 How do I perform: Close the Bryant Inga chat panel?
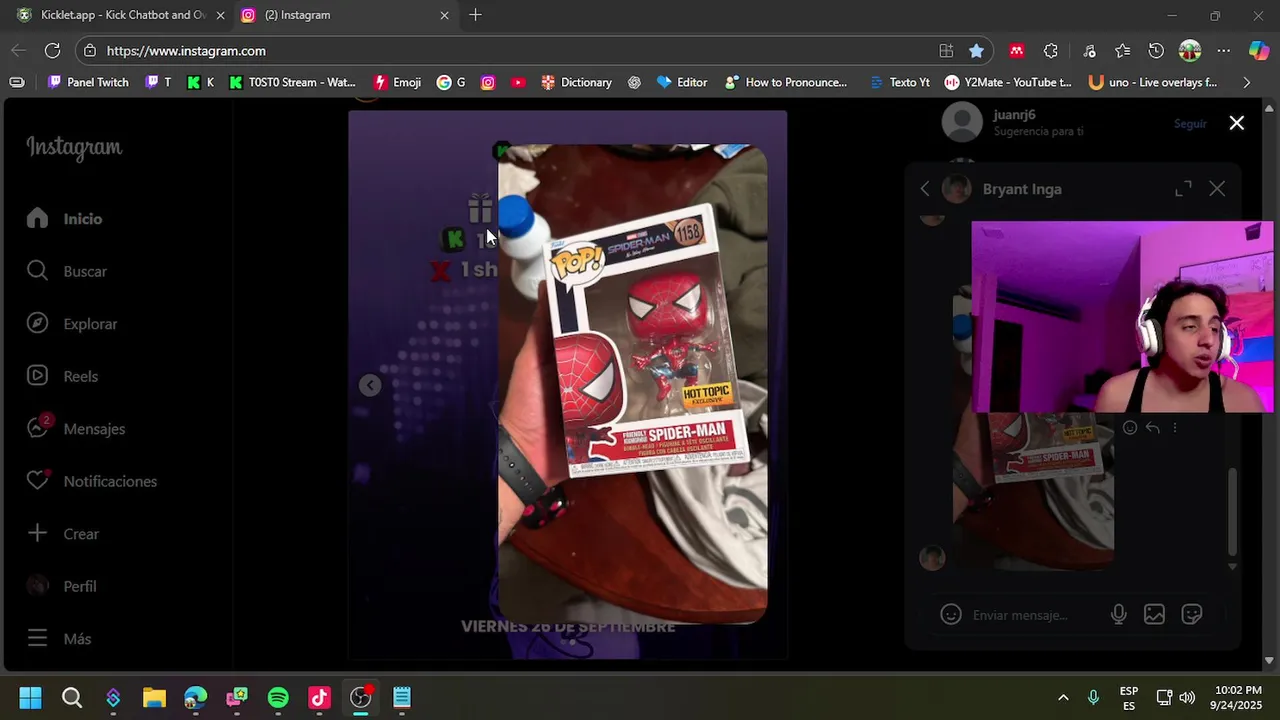point(1217,189)
